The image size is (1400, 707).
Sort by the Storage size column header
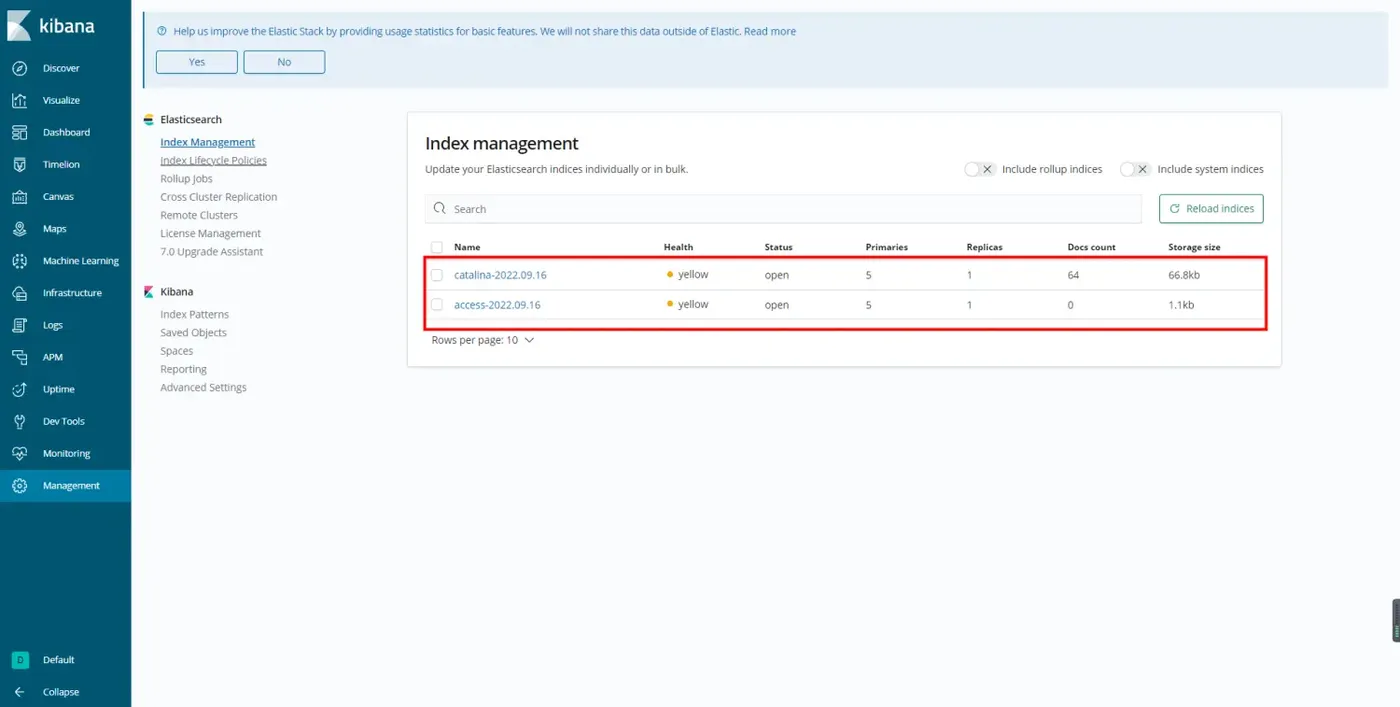pos(1194,247)
